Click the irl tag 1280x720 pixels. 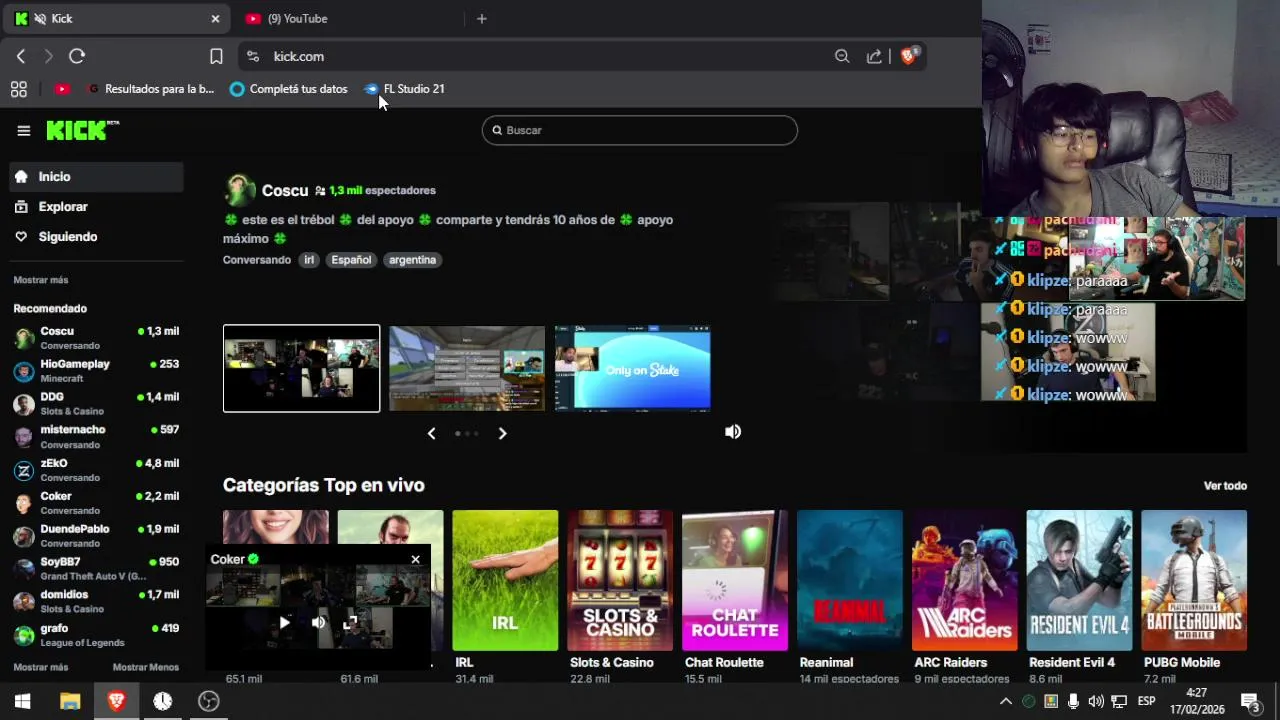coord(309,259)
